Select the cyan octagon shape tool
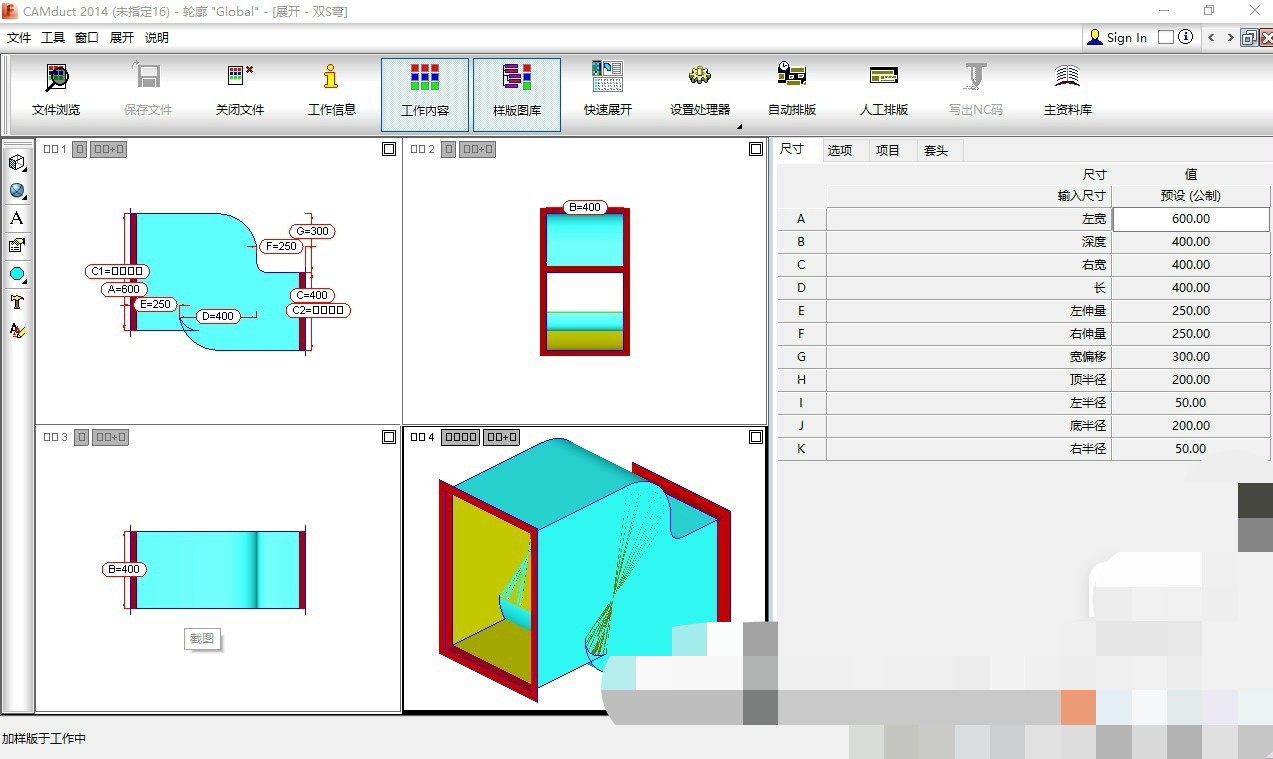This screenshot has height=759, width=1273. 17,274
